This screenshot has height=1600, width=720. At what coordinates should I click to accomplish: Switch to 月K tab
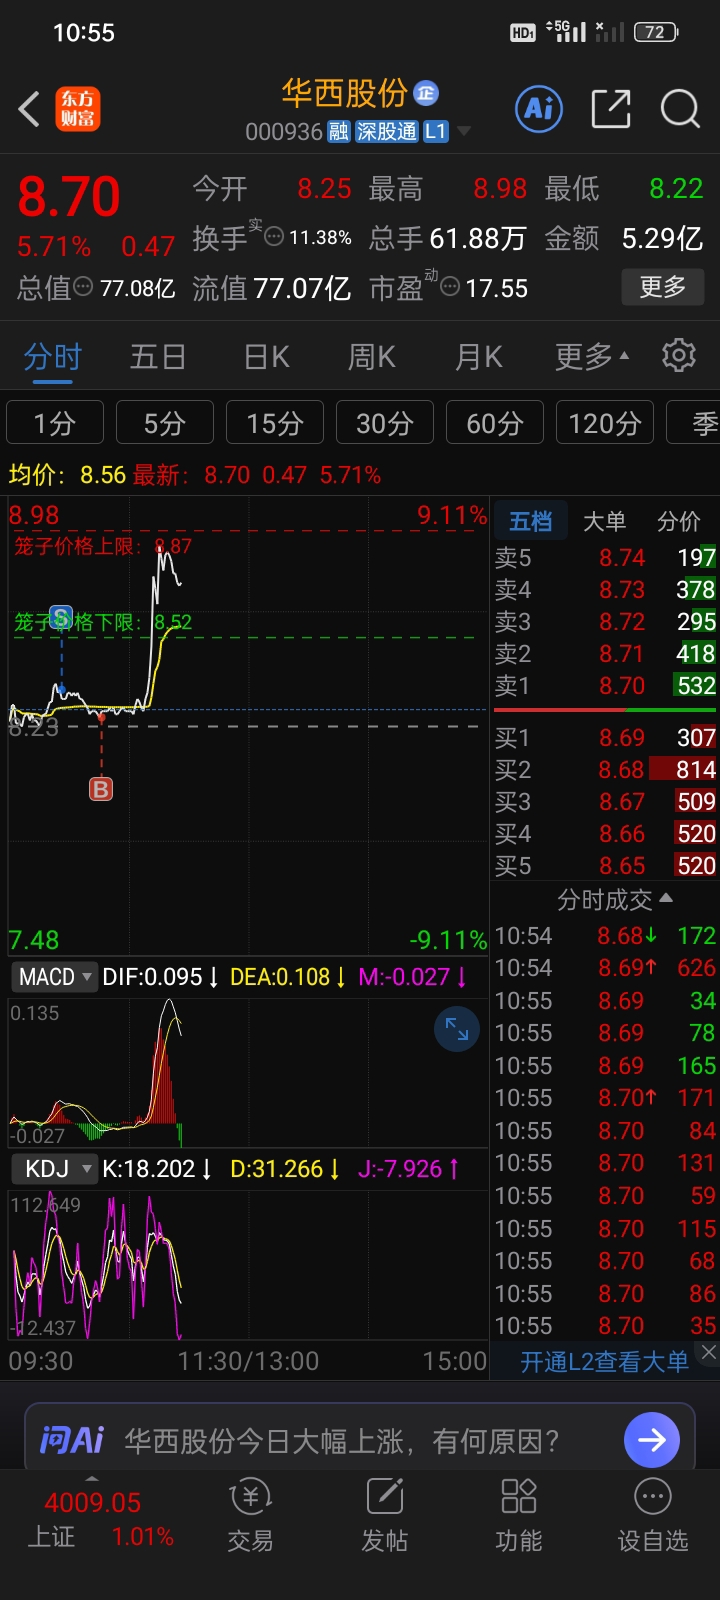(x=478, y=356)
